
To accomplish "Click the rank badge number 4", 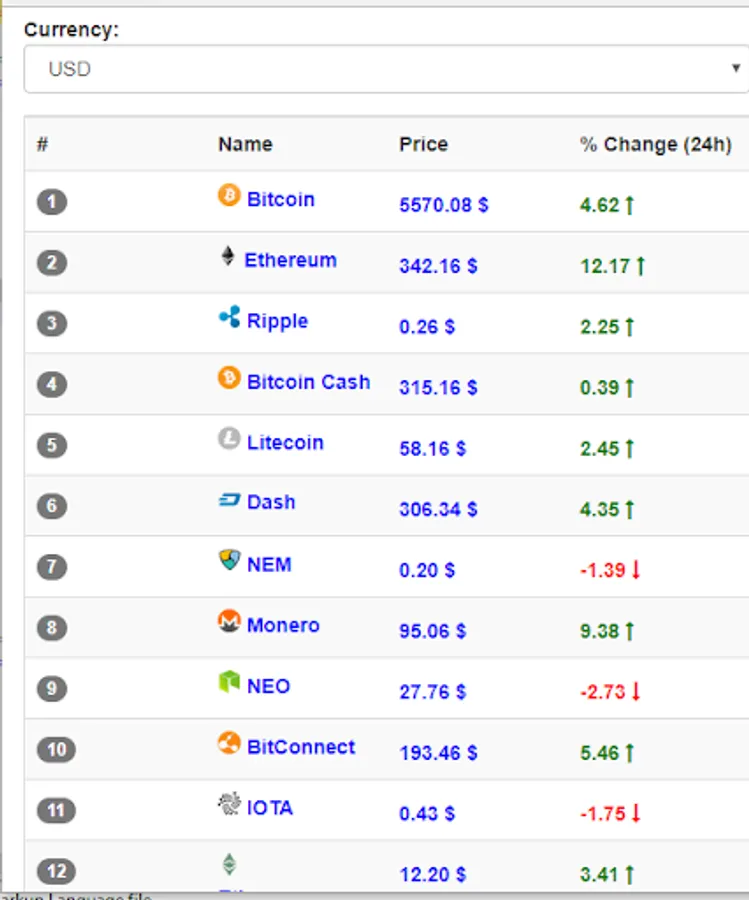I will coord(52,385).
